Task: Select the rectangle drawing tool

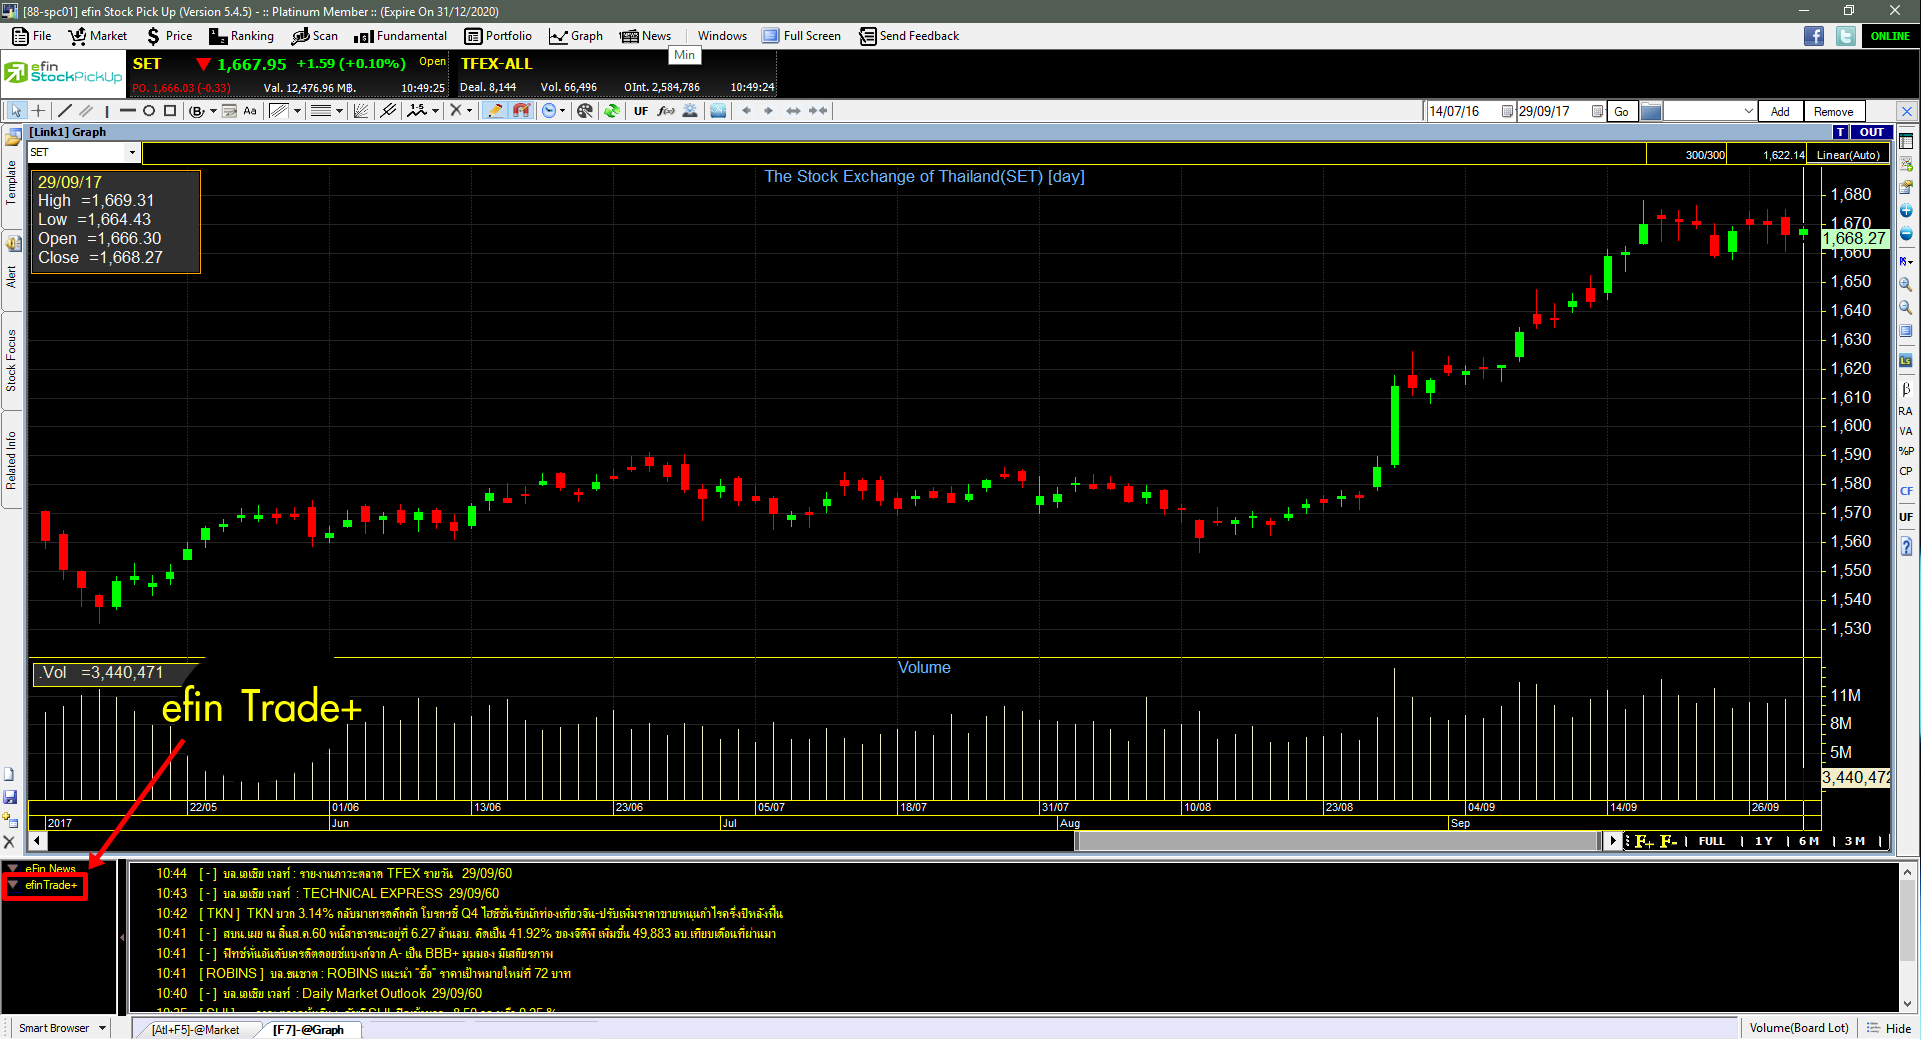Action: [x=170, y=111]
